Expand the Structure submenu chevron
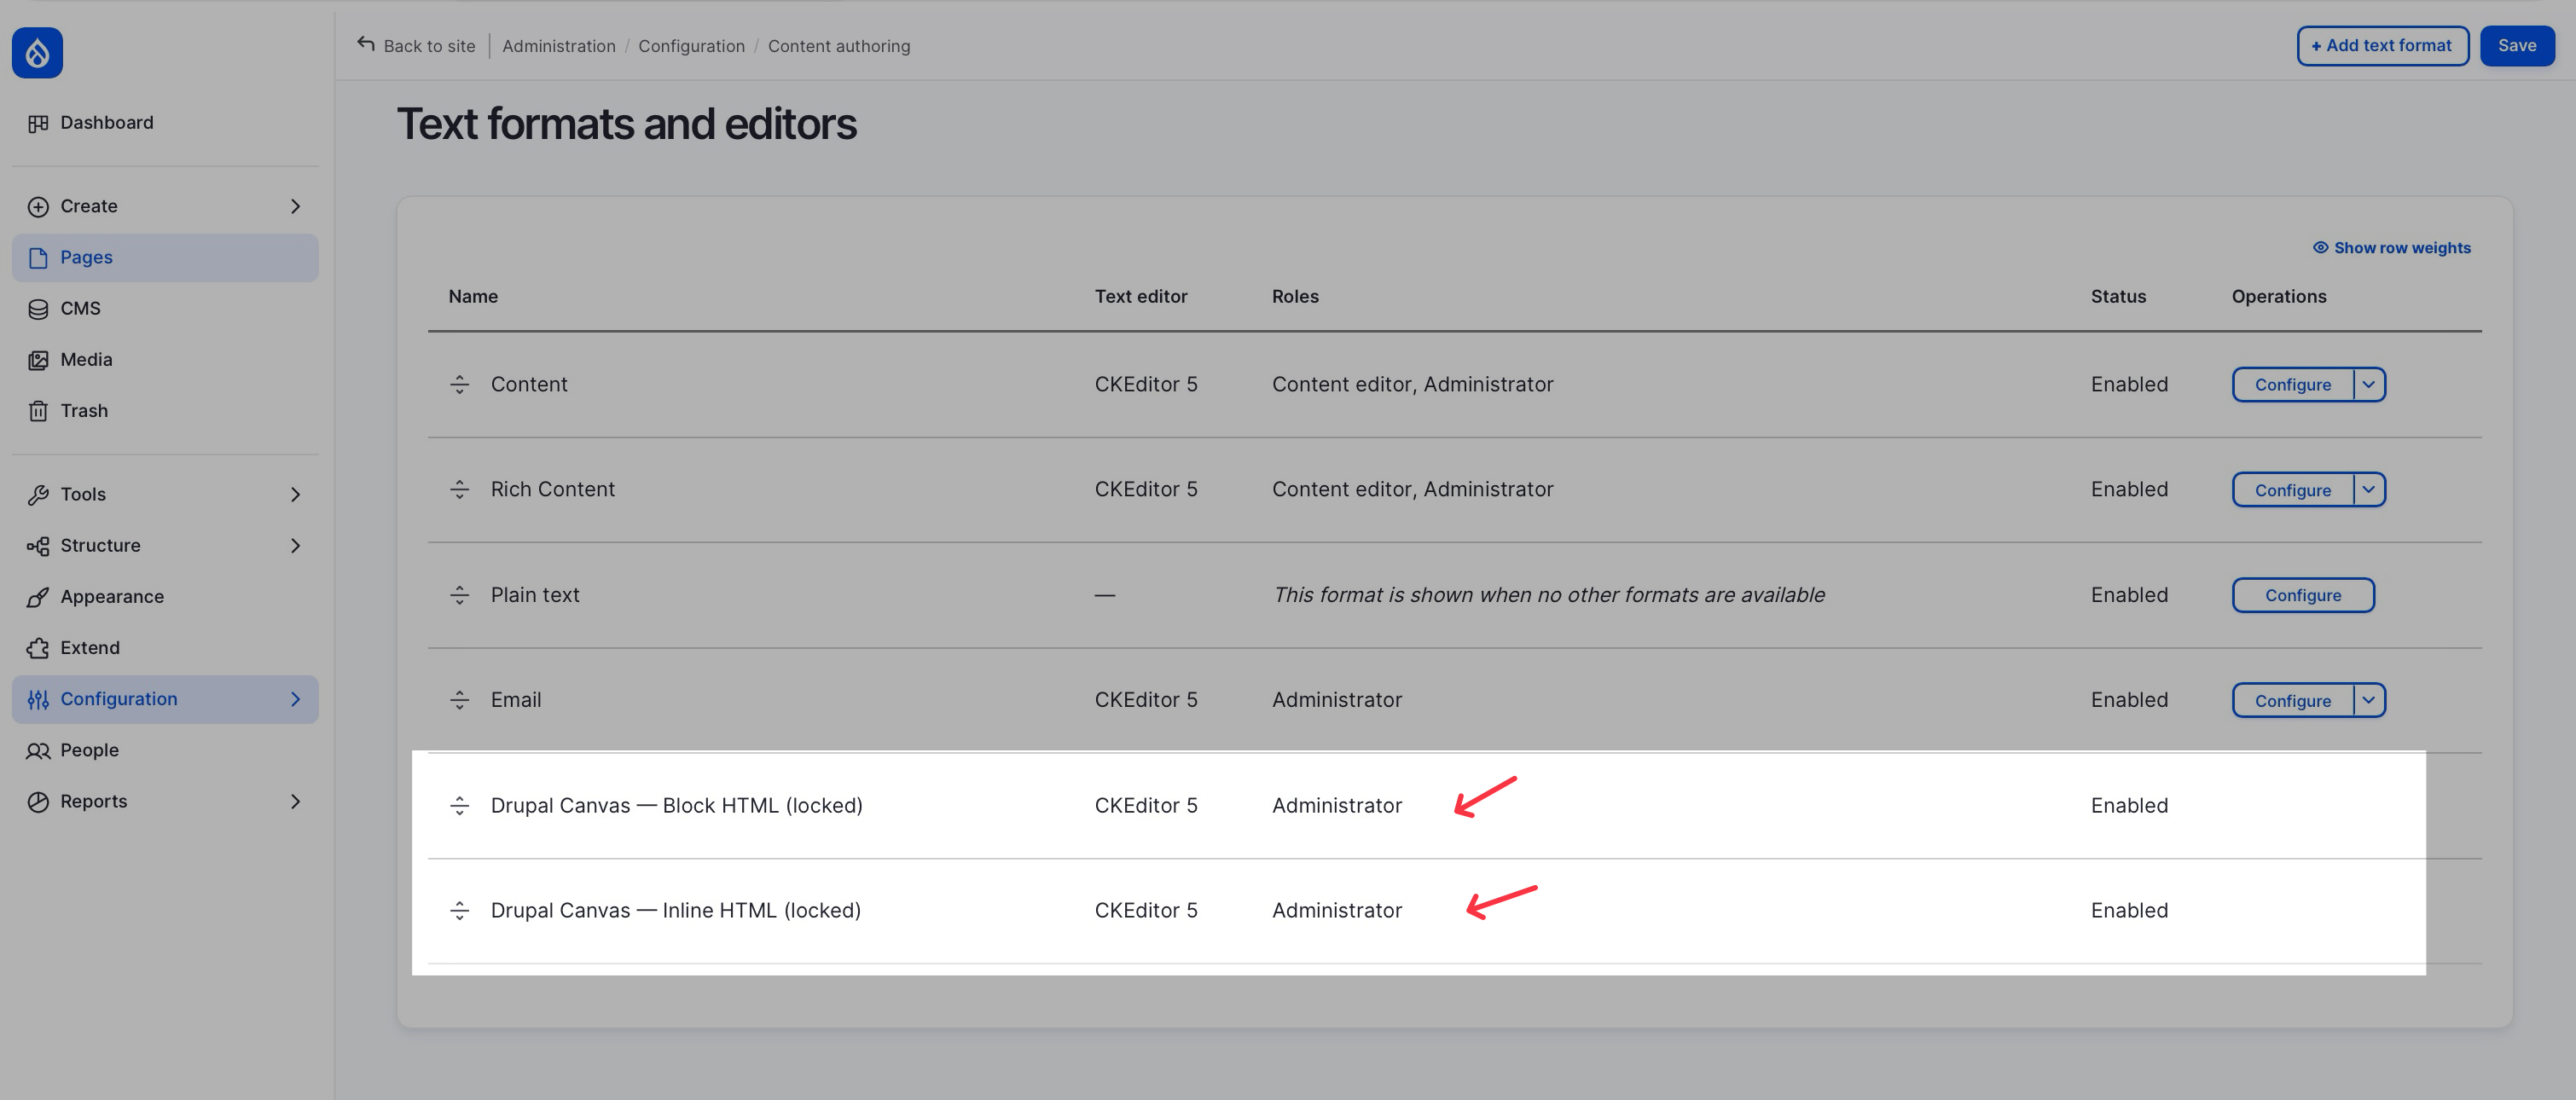Viewport: 2576px width, 1100px height. click(295, 545)
